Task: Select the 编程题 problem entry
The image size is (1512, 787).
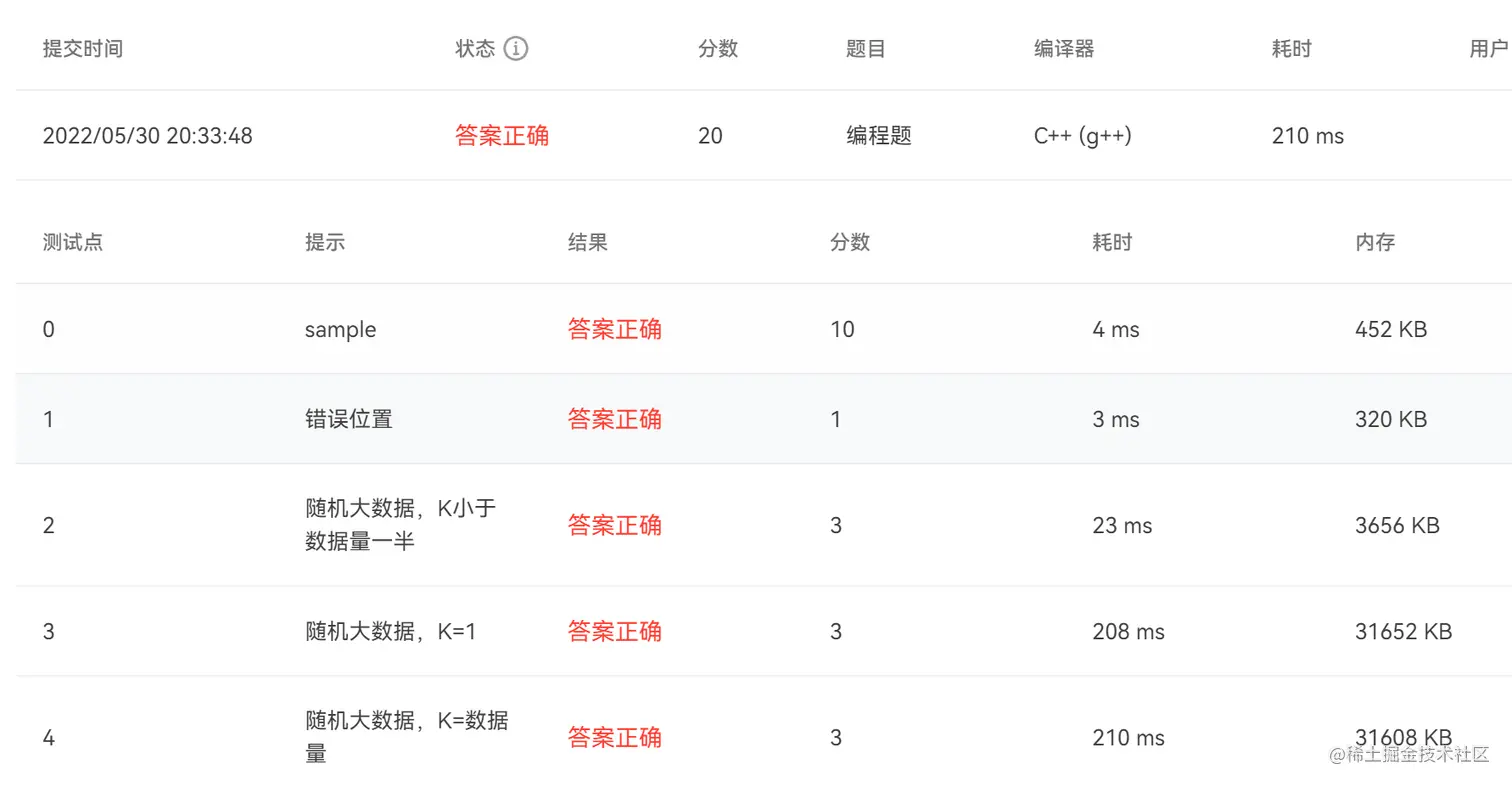Action: click(879, 136)
